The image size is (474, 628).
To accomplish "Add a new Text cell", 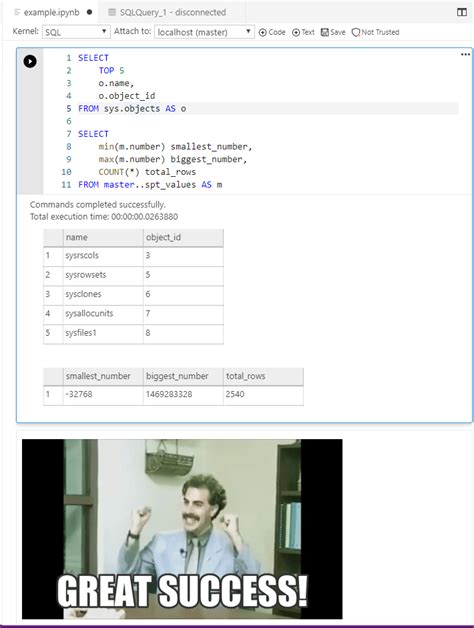I will coord(303,32).
